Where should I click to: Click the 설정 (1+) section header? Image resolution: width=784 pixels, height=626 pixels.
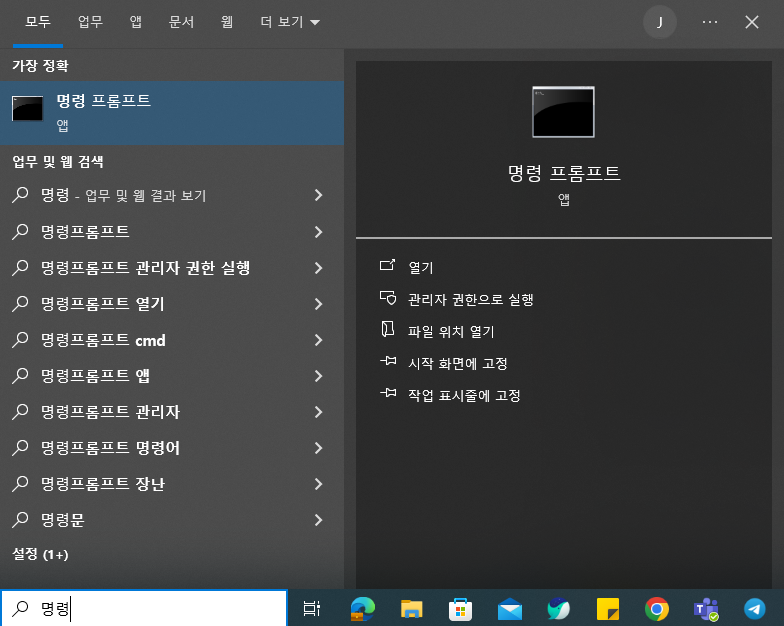point(40,554)
